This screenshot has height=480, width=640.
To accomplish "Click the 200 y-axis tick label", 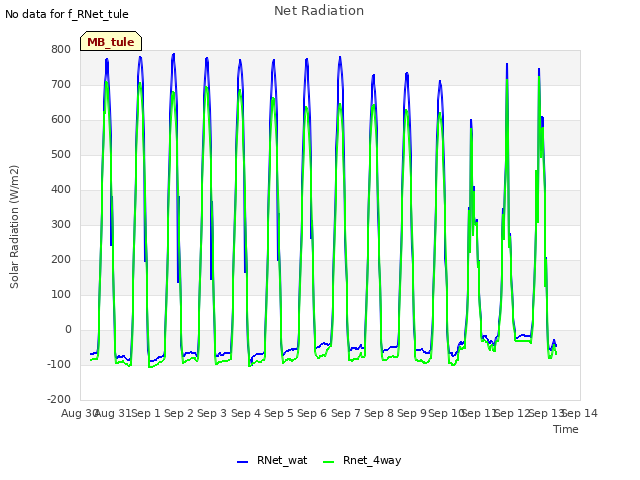I will coord(61,260).
